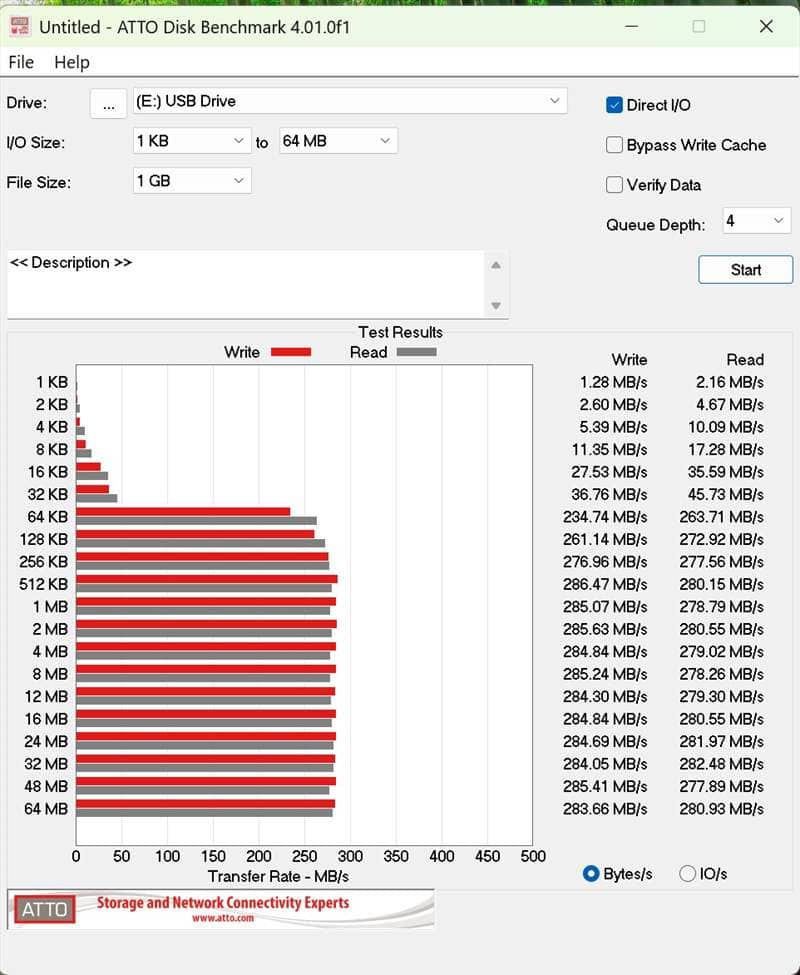The height and width of the screenshot is (975, 800).
Task: Maximize the ATTO Disk Benchmark window
Action: click(699, 27)
